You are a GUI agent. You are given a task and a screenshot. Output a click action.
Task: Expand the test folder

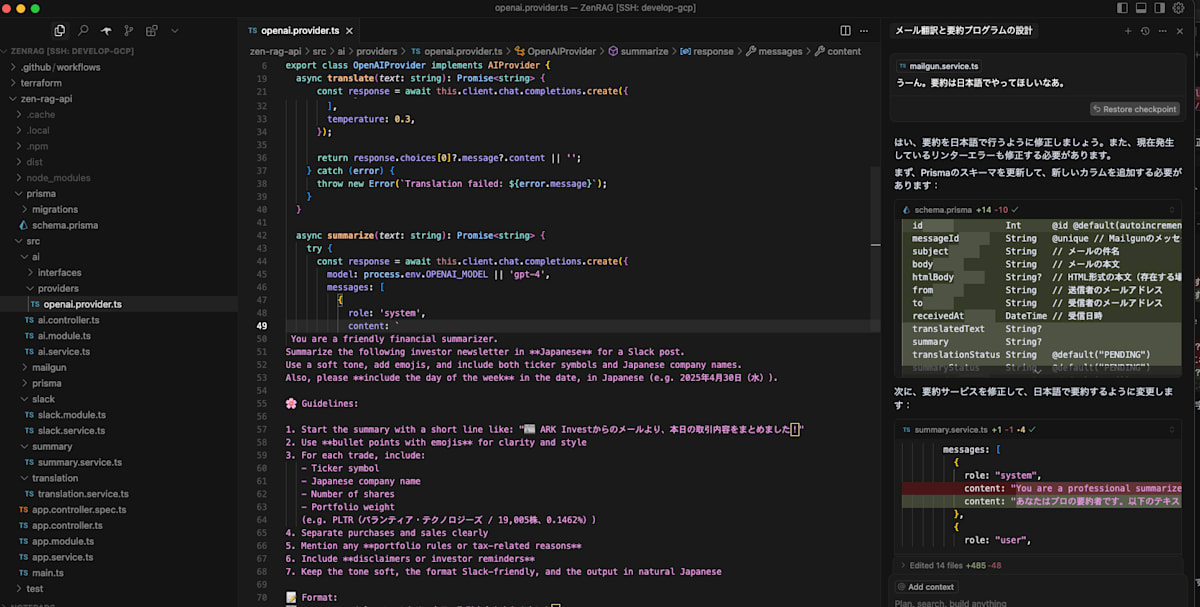[x=119, y=588]
